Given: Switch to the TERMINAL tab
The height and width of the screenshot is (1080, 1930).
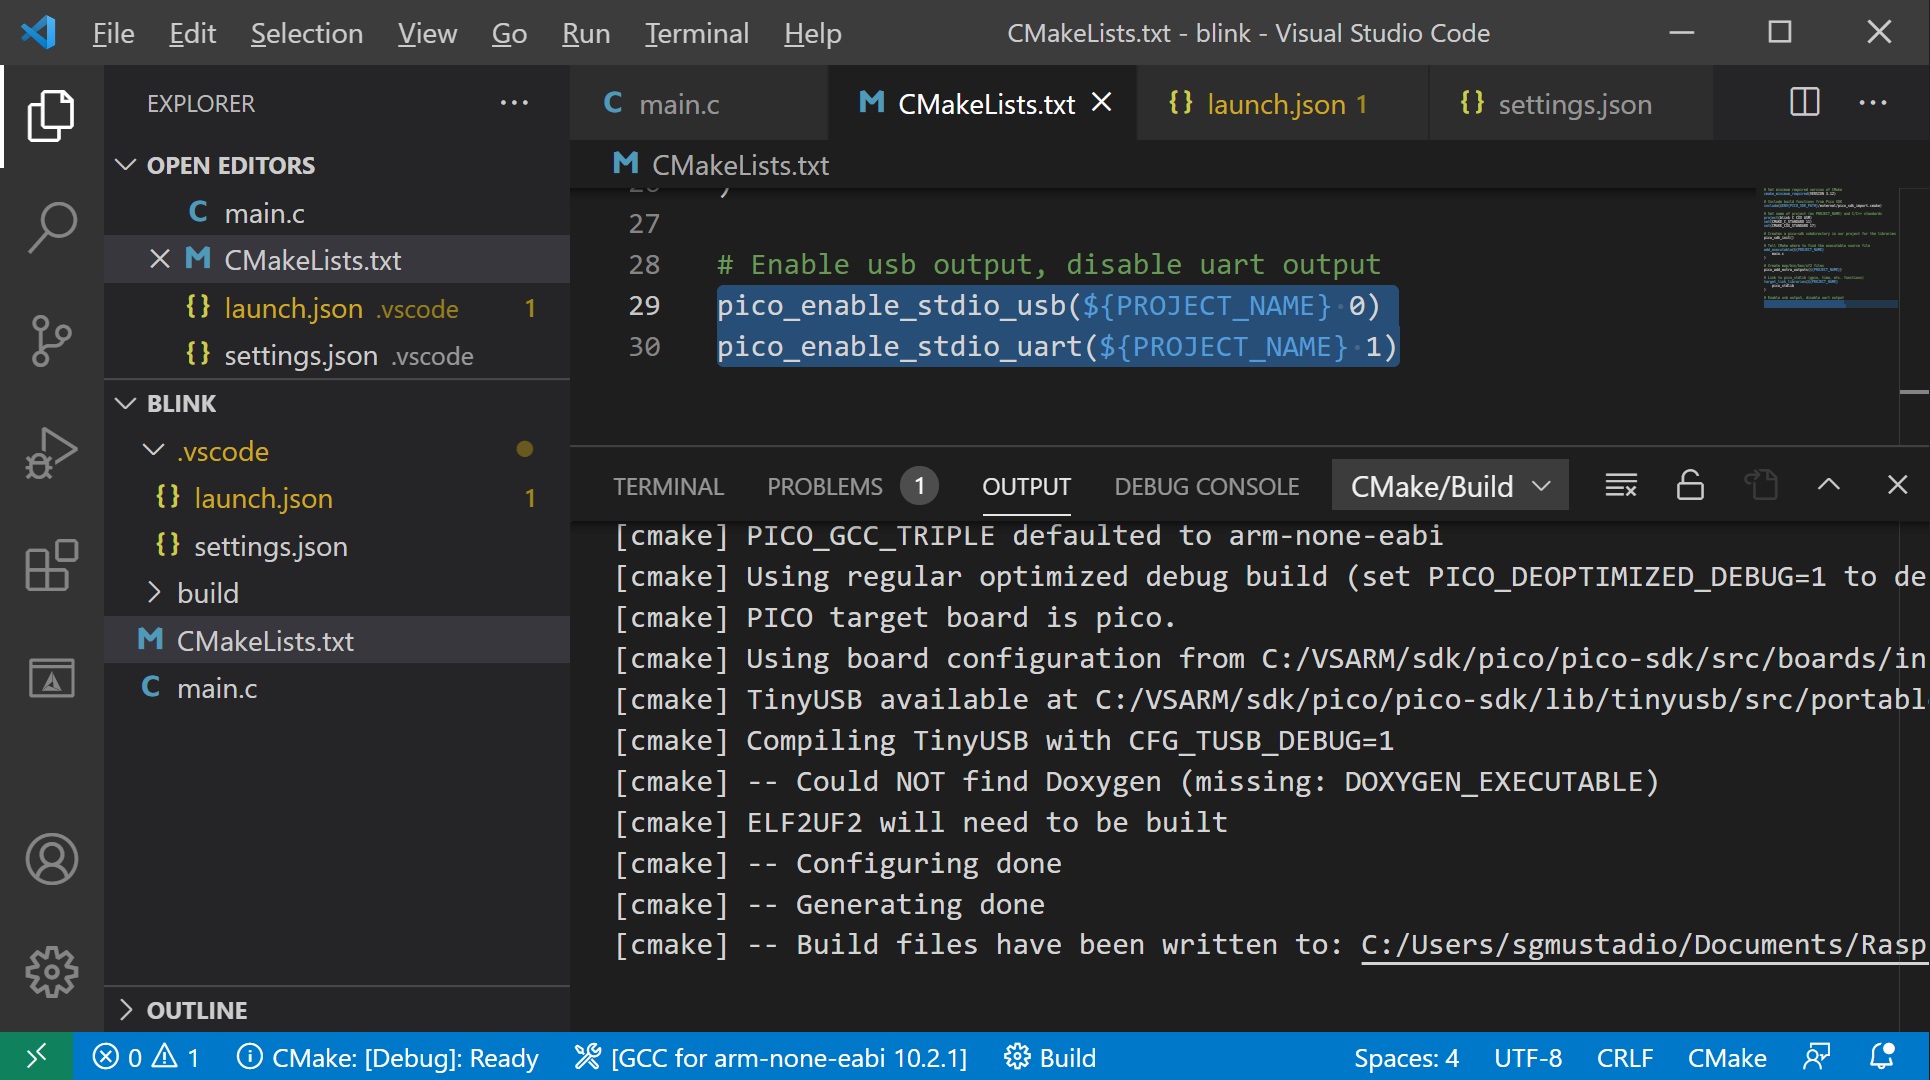Looking at the screenshot, I should click(667, 485).
